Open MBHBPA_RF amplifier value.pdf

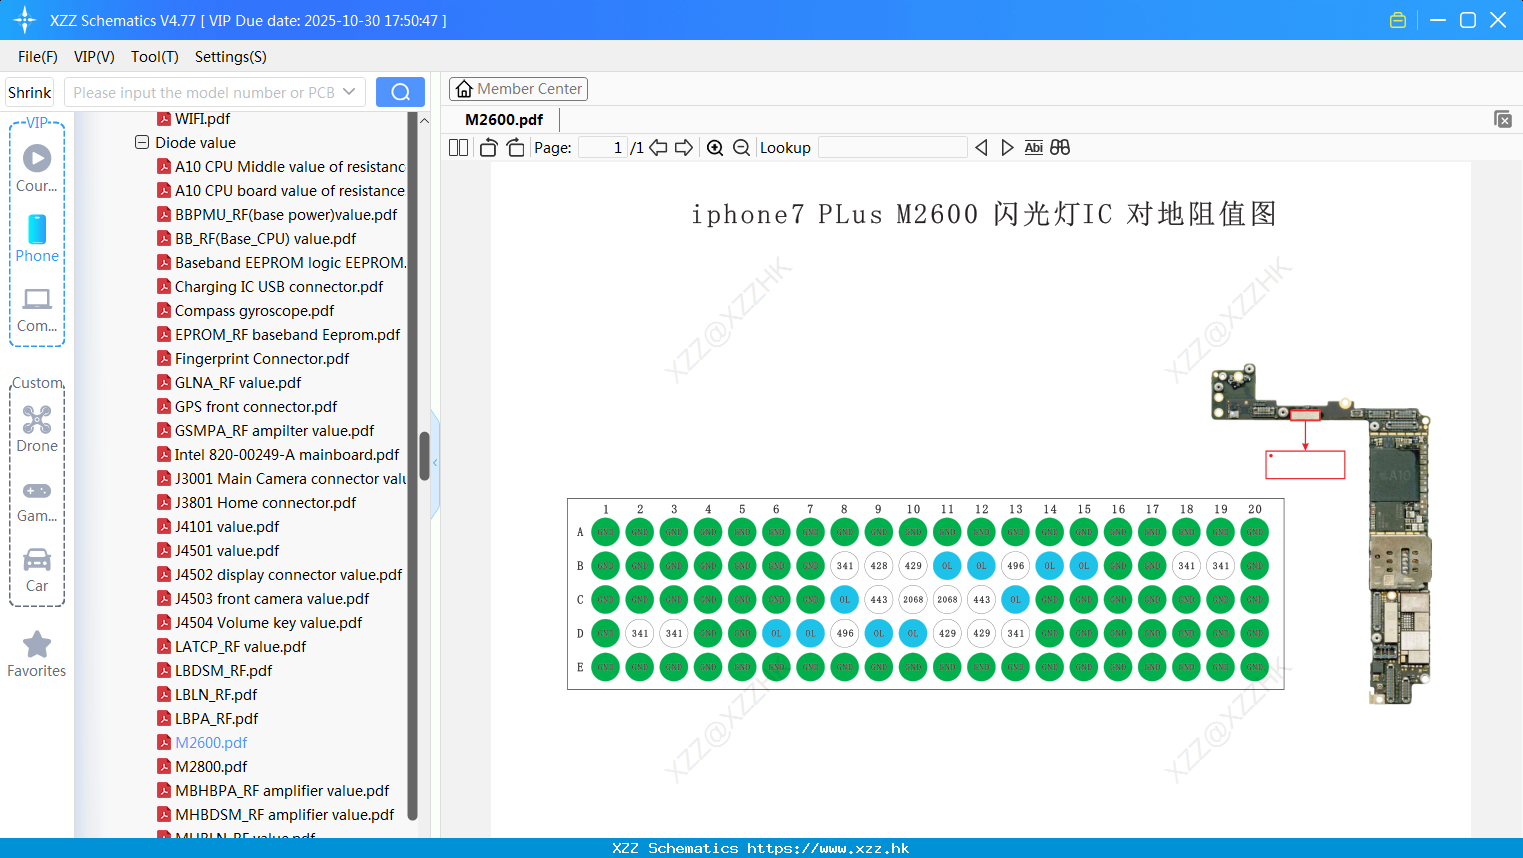tap(282, 791)
